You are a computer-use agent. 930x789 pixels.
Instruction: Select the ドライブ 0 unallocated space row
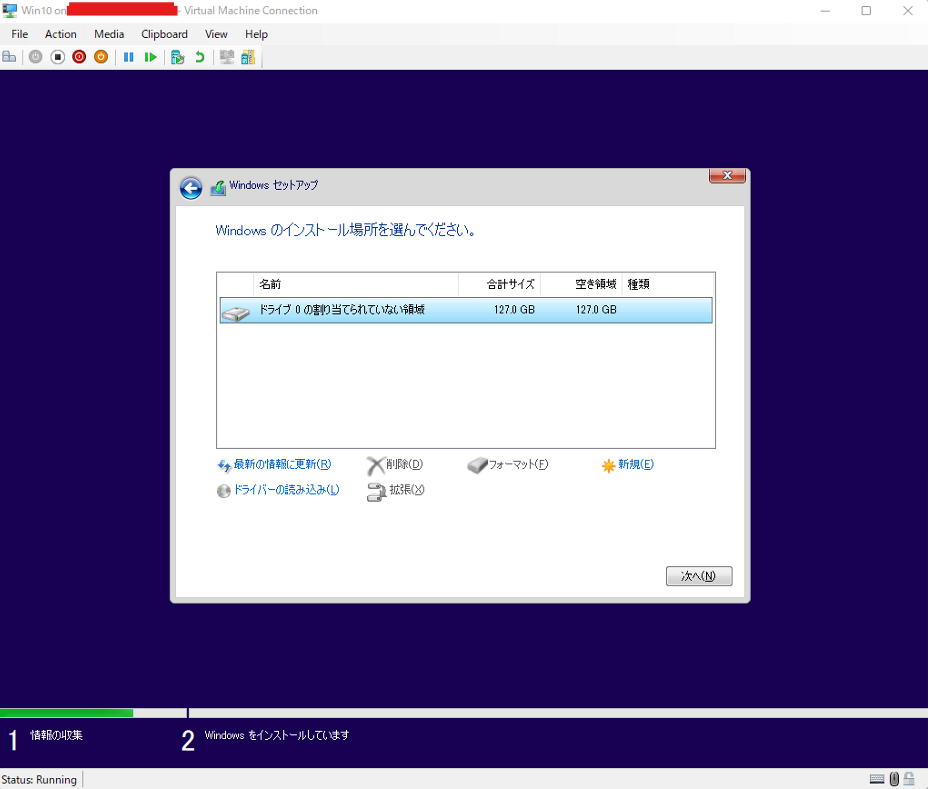(x=466, y=310)
